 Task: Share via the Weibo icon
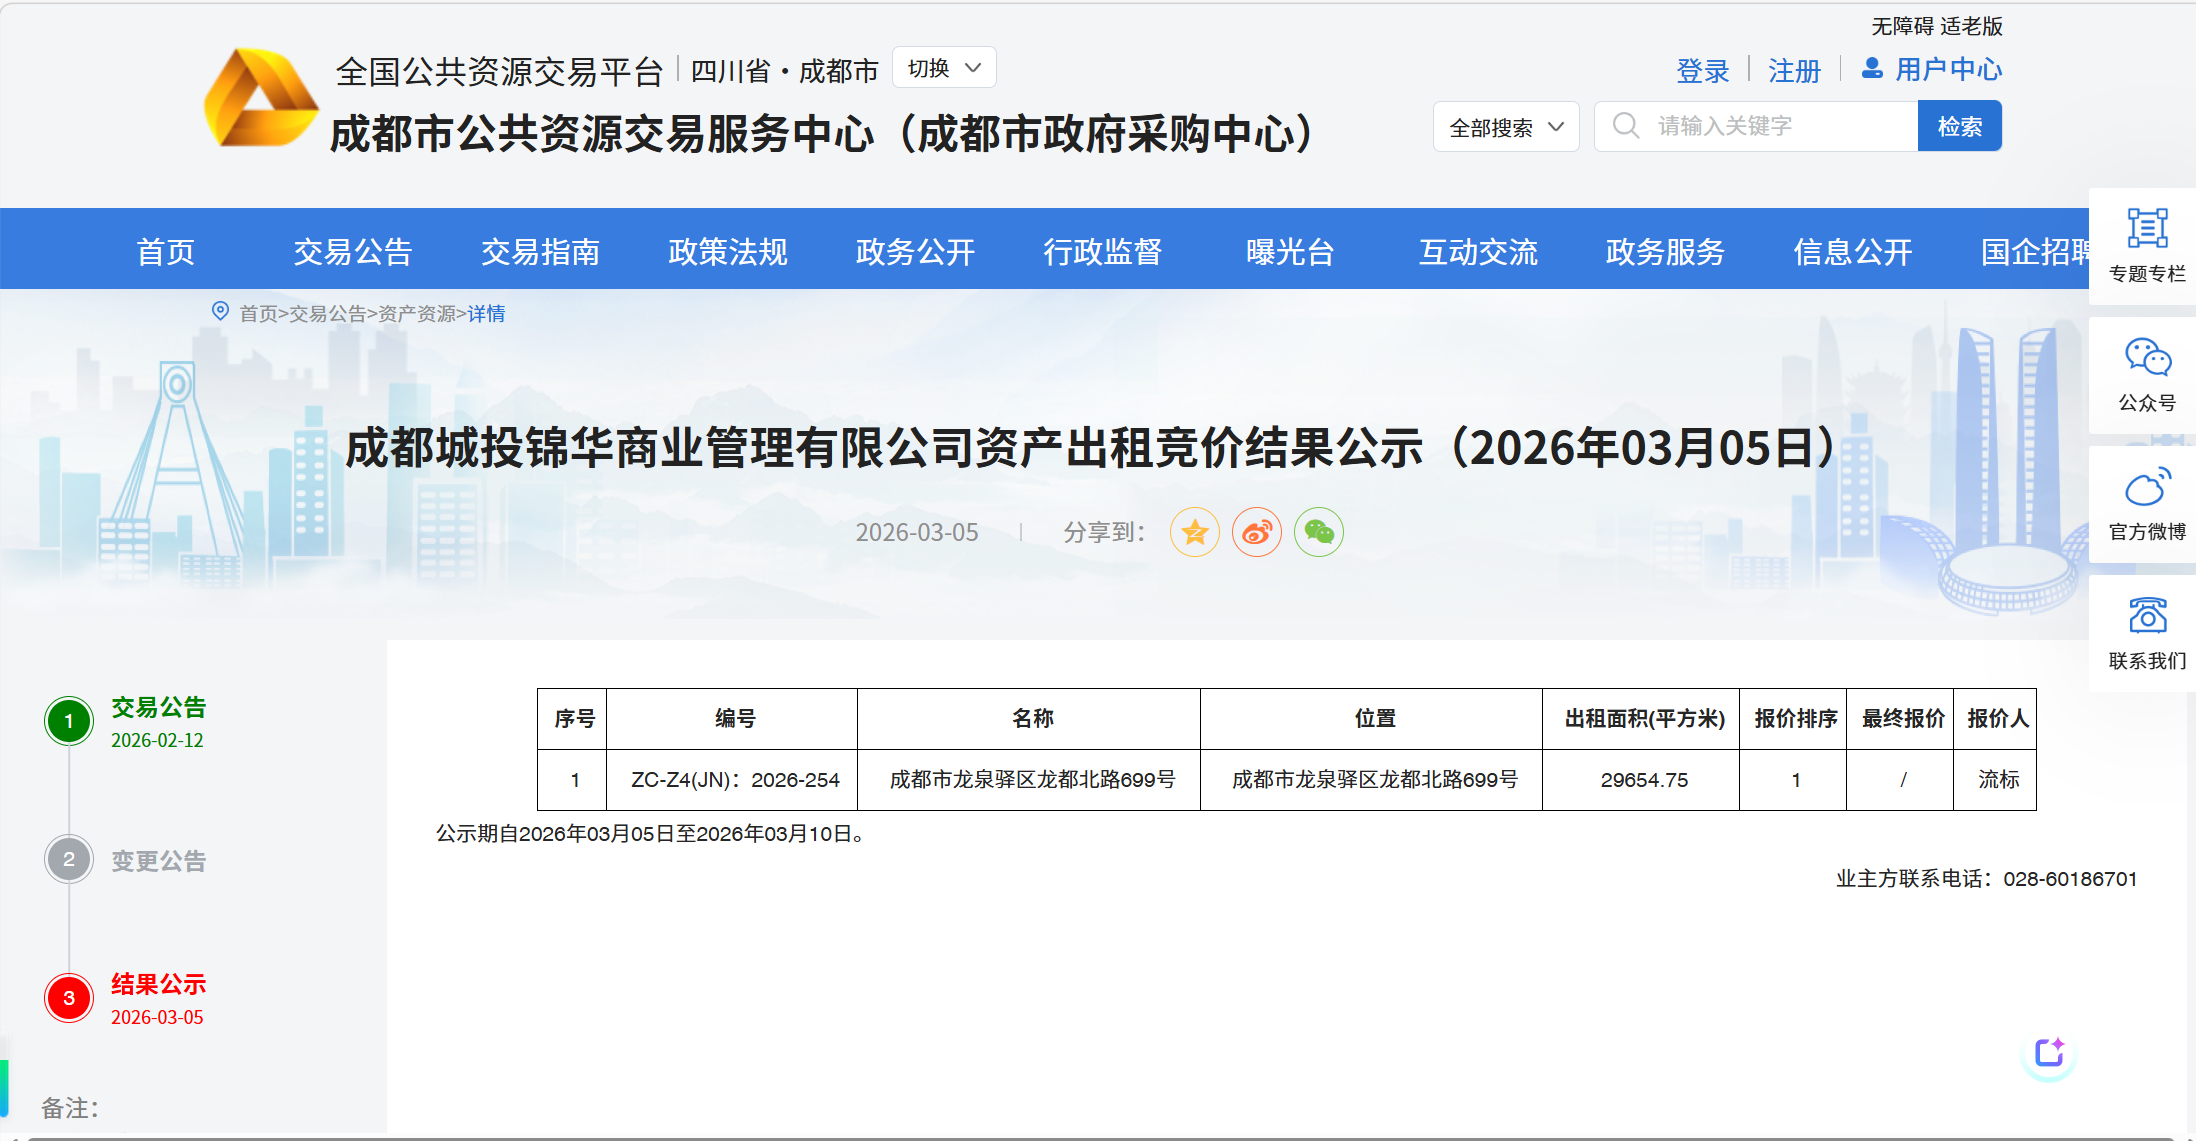point(1257,532)
